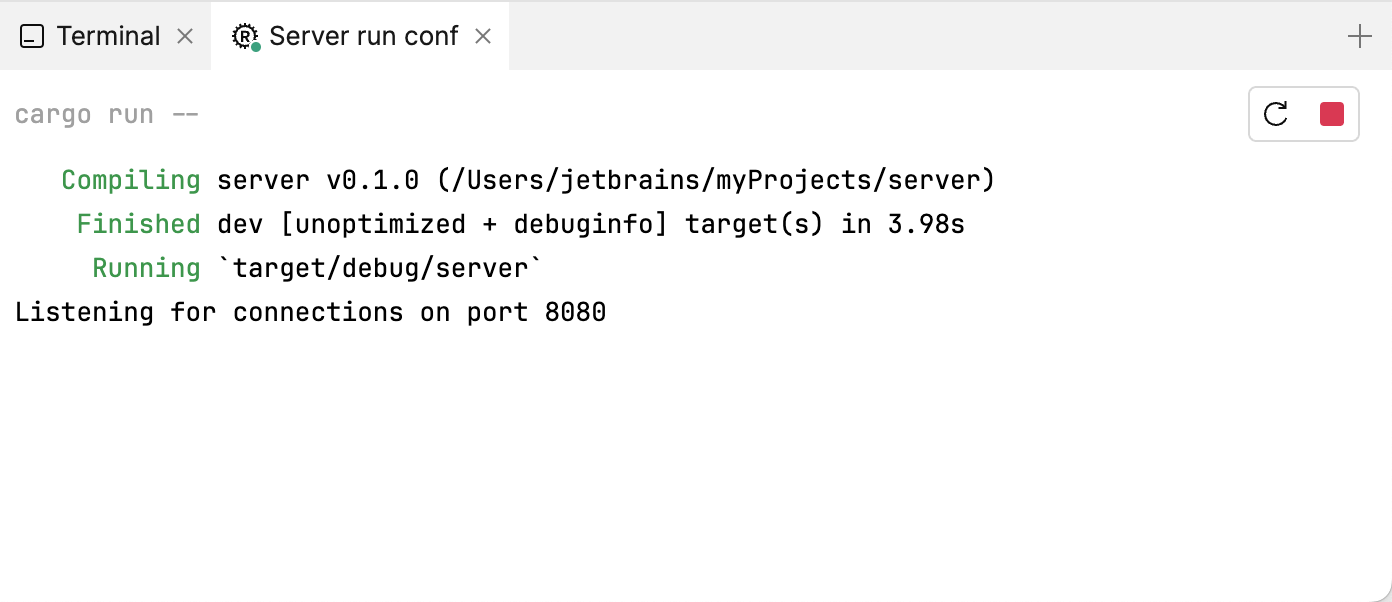The width and height of the screenshot is (1392, 602).
Task: Click the Listening for connections output line
Action: (310, 311)
